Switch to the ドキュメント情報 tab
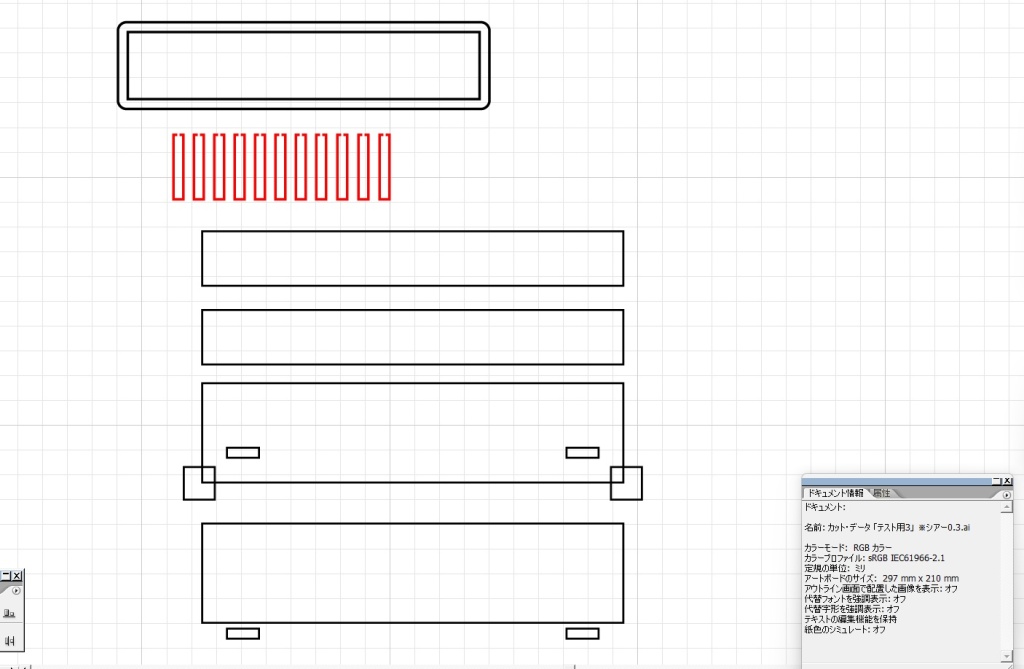This screenshot has height=669, width=1024. [x=836, y=493]
